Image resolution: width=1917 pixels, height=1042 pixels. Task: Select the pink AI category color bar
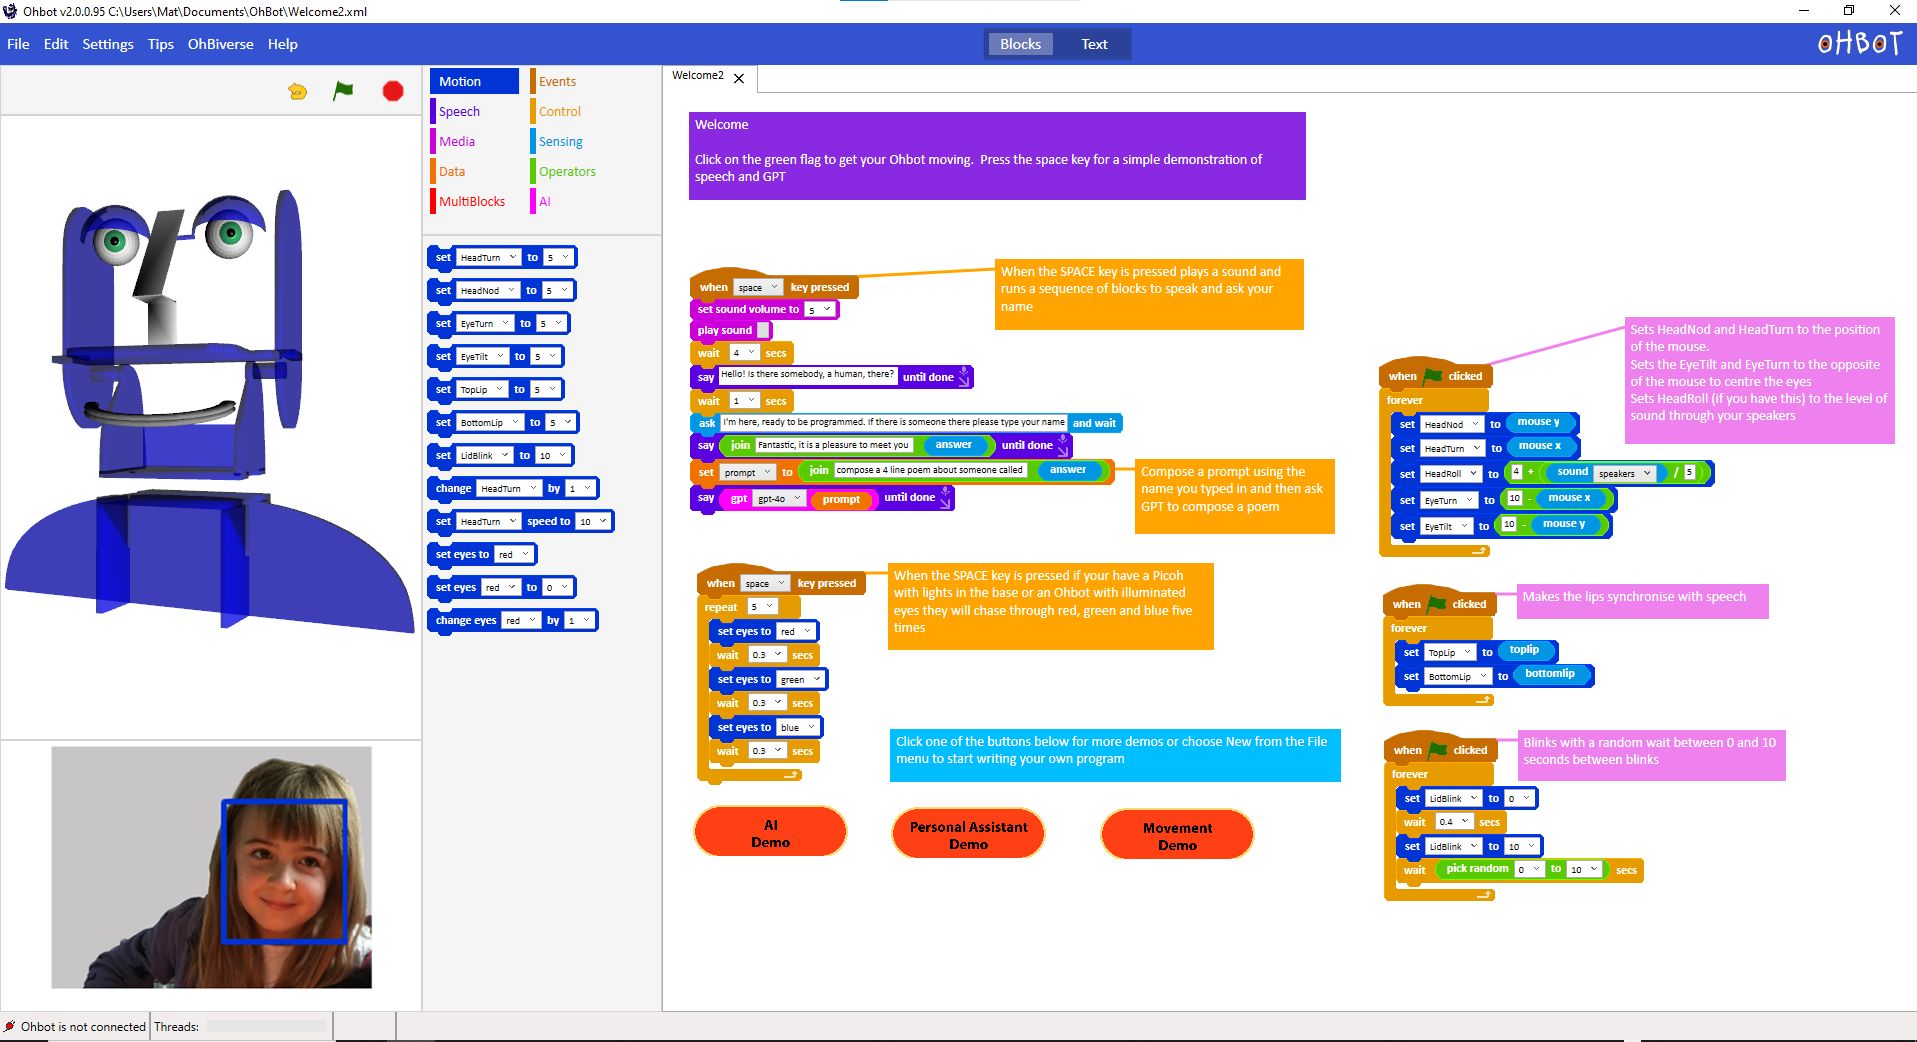(533, 201)
